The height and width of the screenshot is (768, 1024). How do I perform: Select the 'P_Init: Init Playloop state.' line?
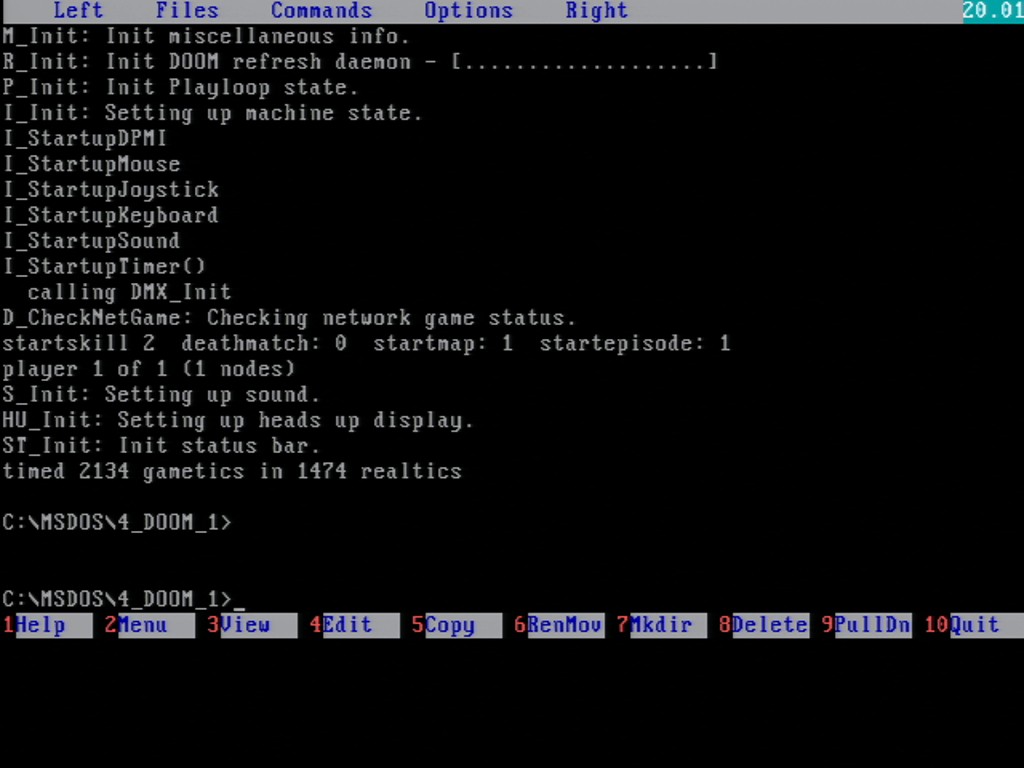click(180, 87)
